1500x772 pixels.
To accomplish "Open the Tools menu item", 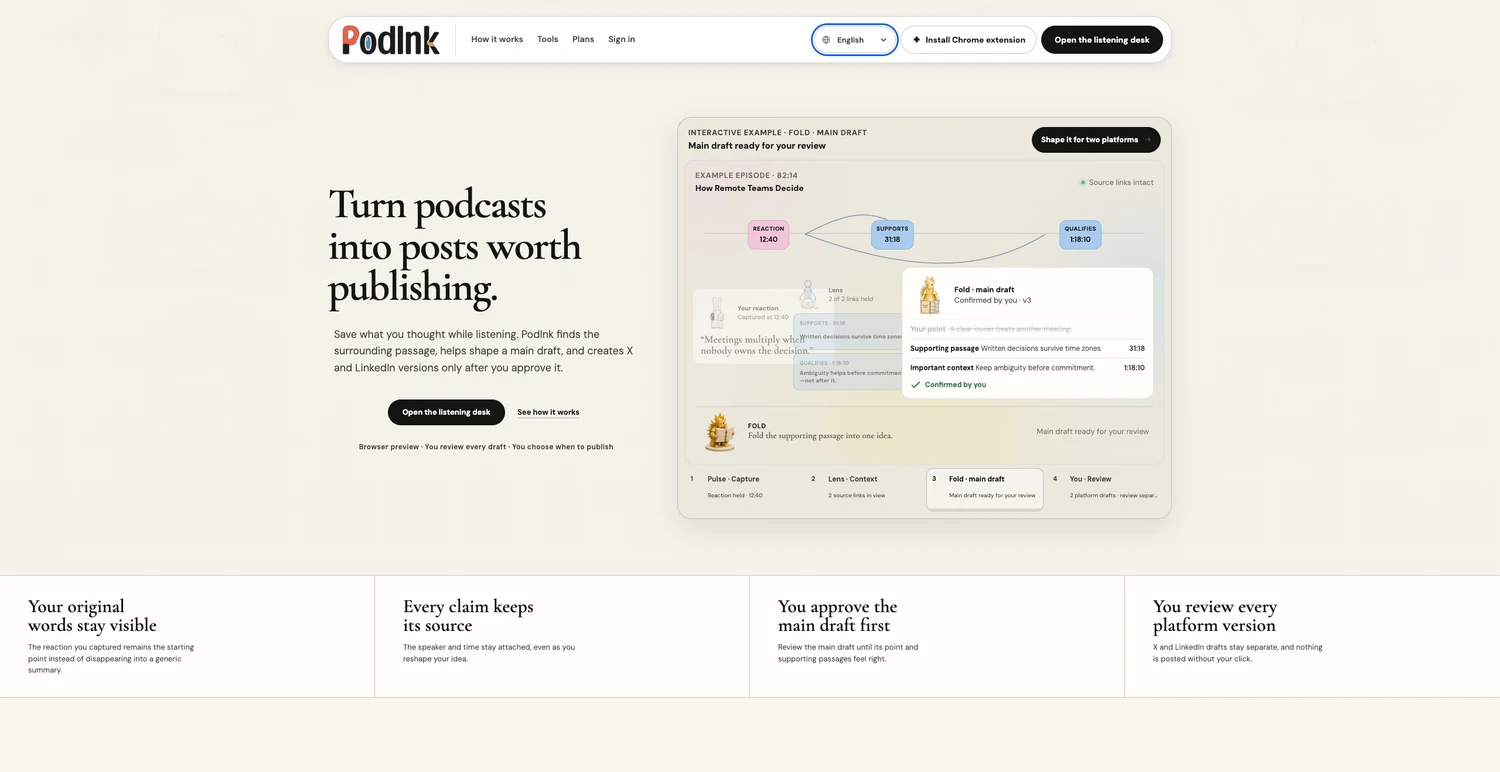I will click(x=548, y=39).
